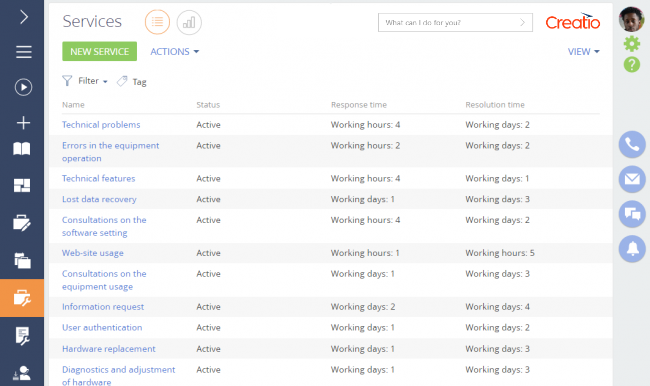Open the Dashboards tiles icon
This screenshot has width=650, height=386.
(x=22, y=185)
